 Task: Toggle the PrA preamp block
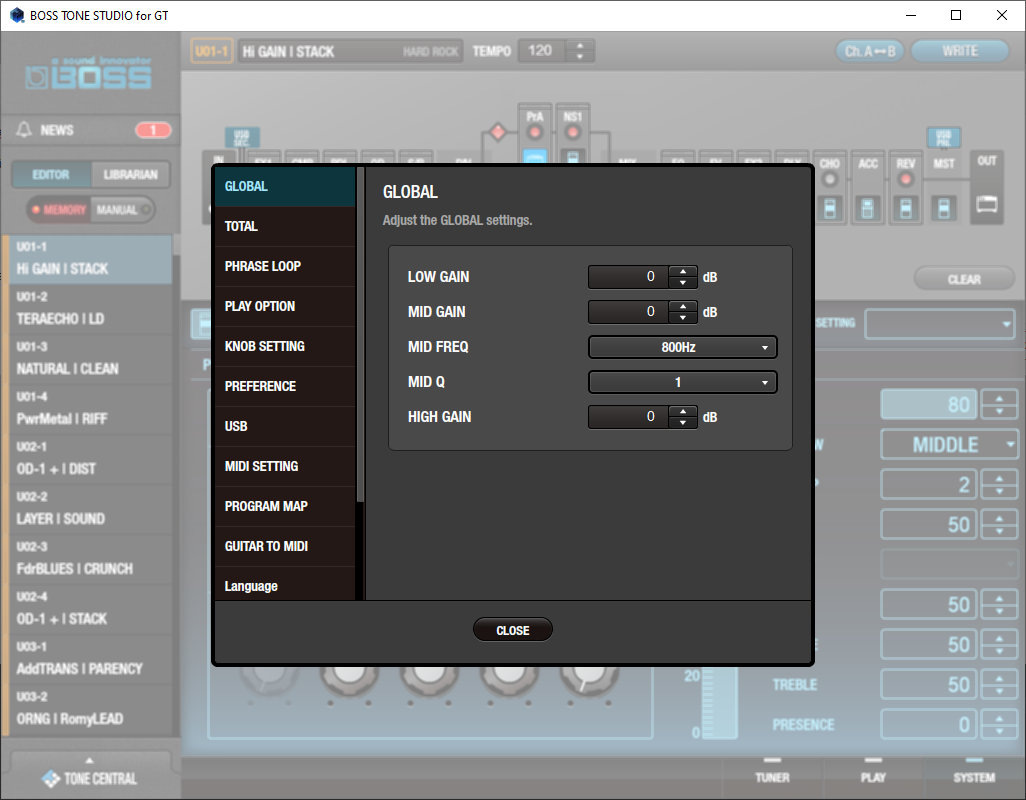point(535,132)
